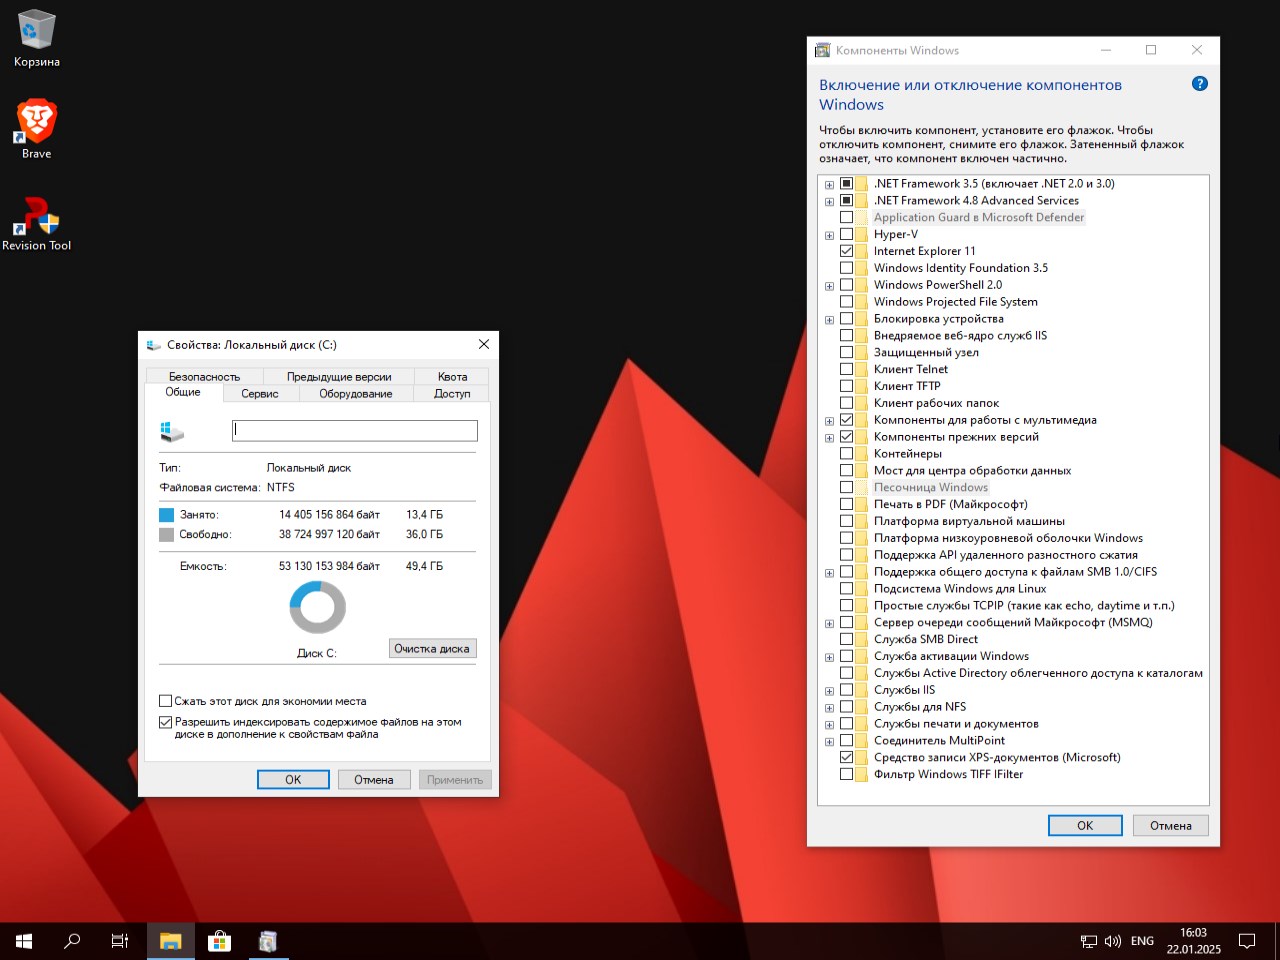Click OK in the Компоненты Windows window
Viewport: 1280px width, 960px height.
click(1085, 825)
